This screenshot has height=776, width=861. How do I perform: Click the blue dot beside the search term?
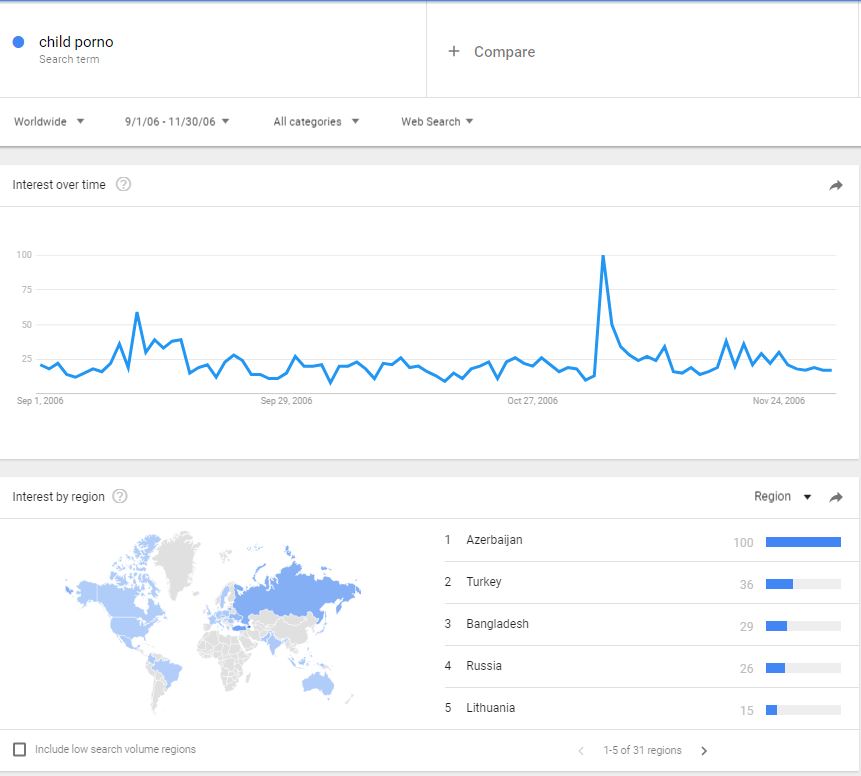pos(18,42)
